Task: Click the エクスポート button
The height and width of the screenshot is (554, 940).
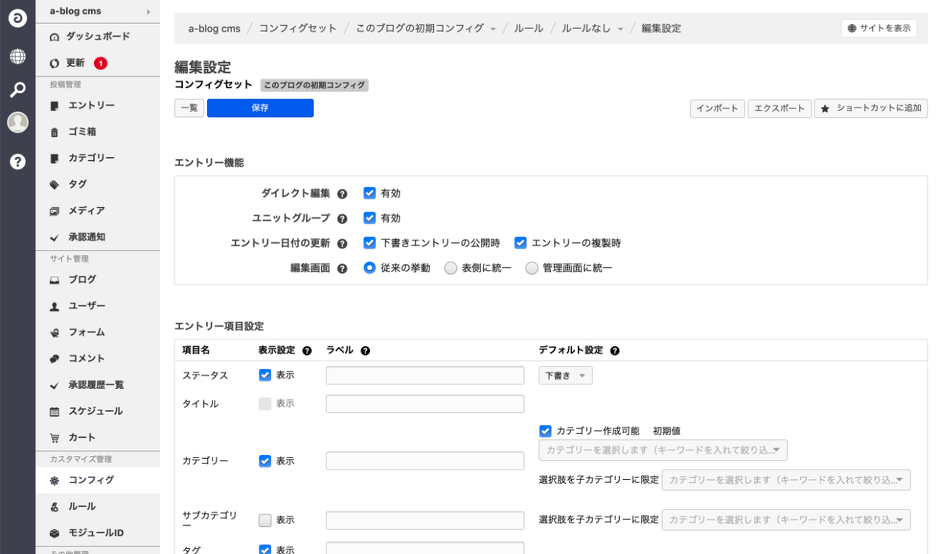Action: [779, 109]
